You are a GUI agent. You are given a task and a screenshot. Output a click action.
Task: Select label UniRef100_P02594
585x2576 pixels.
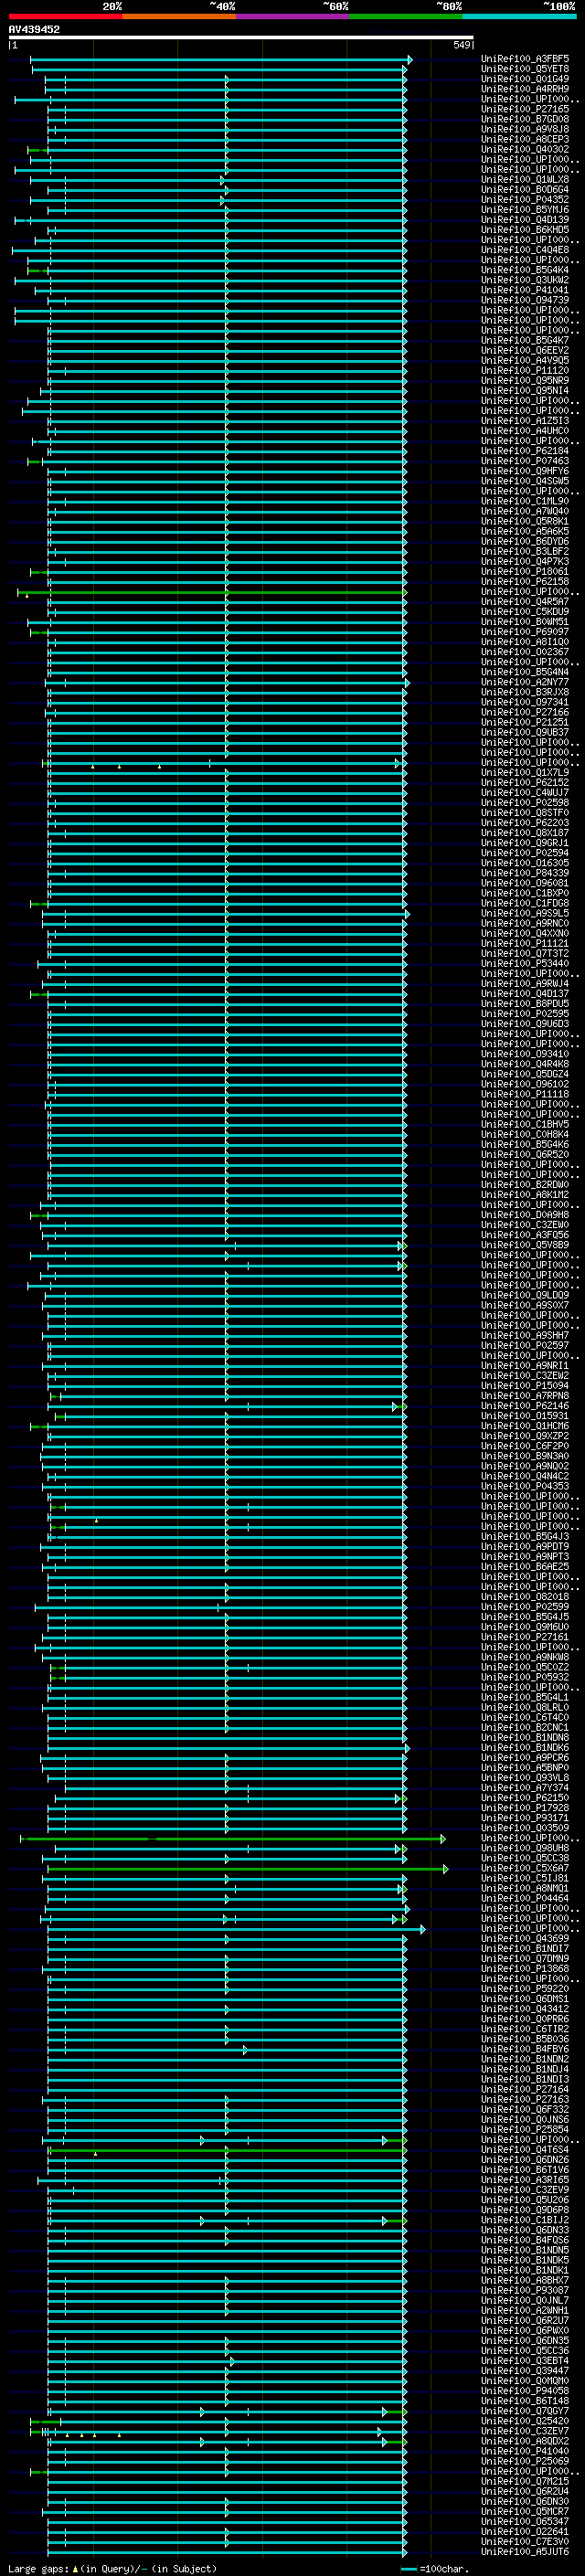pos(525,854)
